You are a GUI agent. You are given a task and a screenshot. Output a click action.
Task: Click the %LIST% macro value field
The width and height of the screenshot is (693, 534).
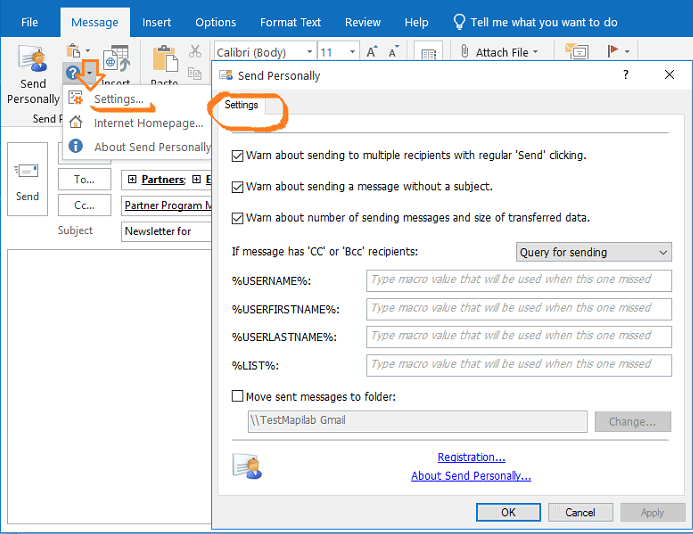(x=519, y=365)
